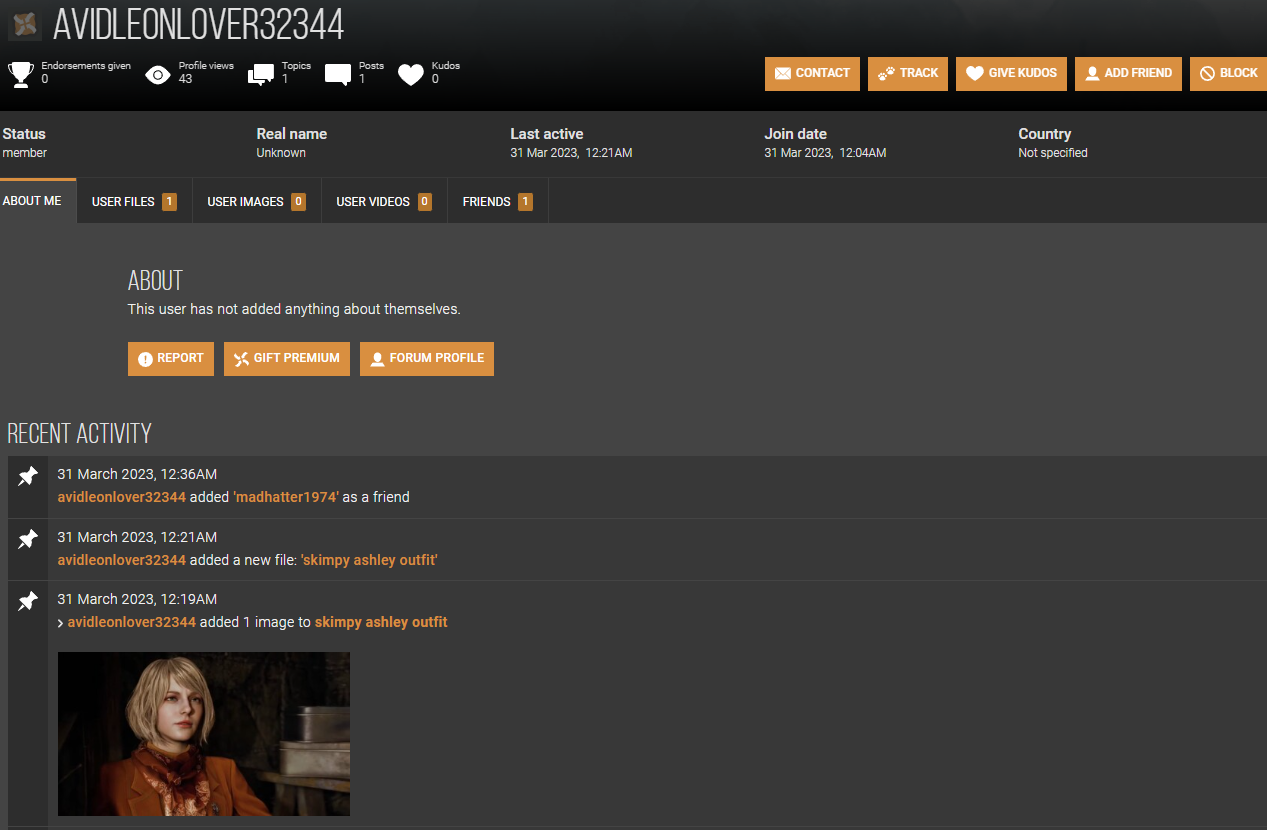Viewport: 1267px width, 830px height.
Task: Click the AVIDLEONLOVER32344 profile title
Action: pyautogui.click(x=198, y=24)
